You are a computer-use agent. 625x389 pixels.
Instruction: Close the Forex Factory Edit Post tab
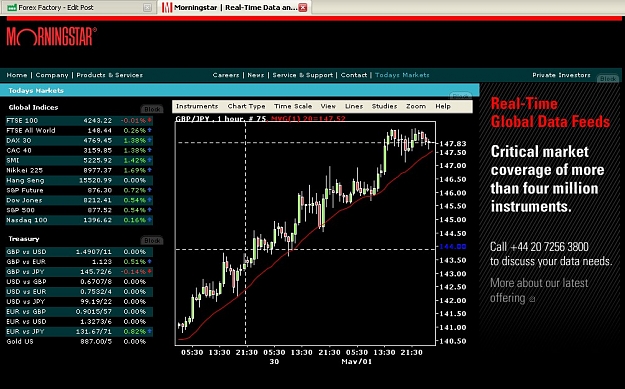(147, 8)
